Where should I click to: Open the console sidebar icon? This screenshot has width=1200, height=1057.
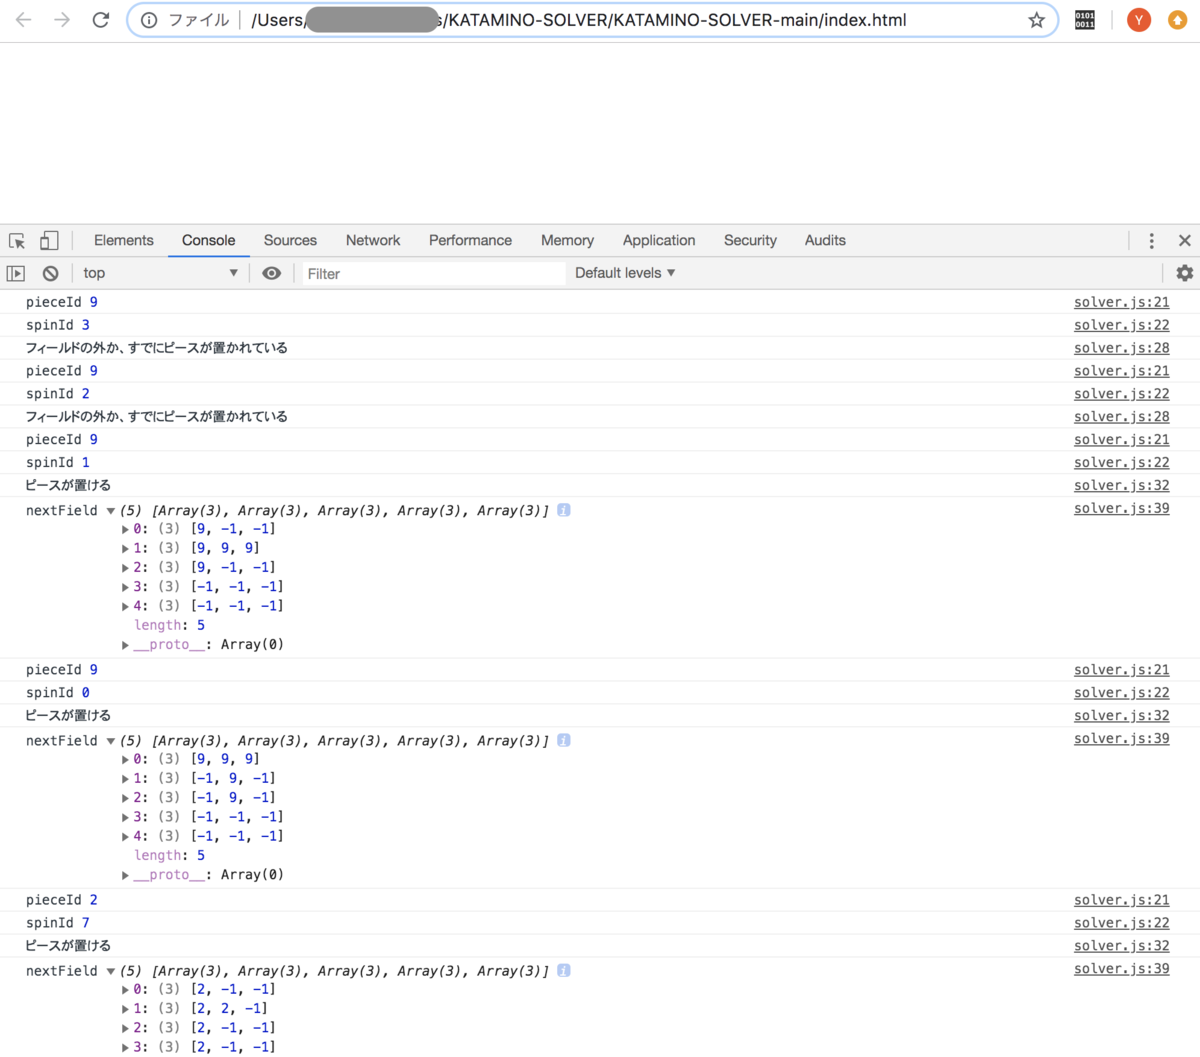(x=15, y=272)
